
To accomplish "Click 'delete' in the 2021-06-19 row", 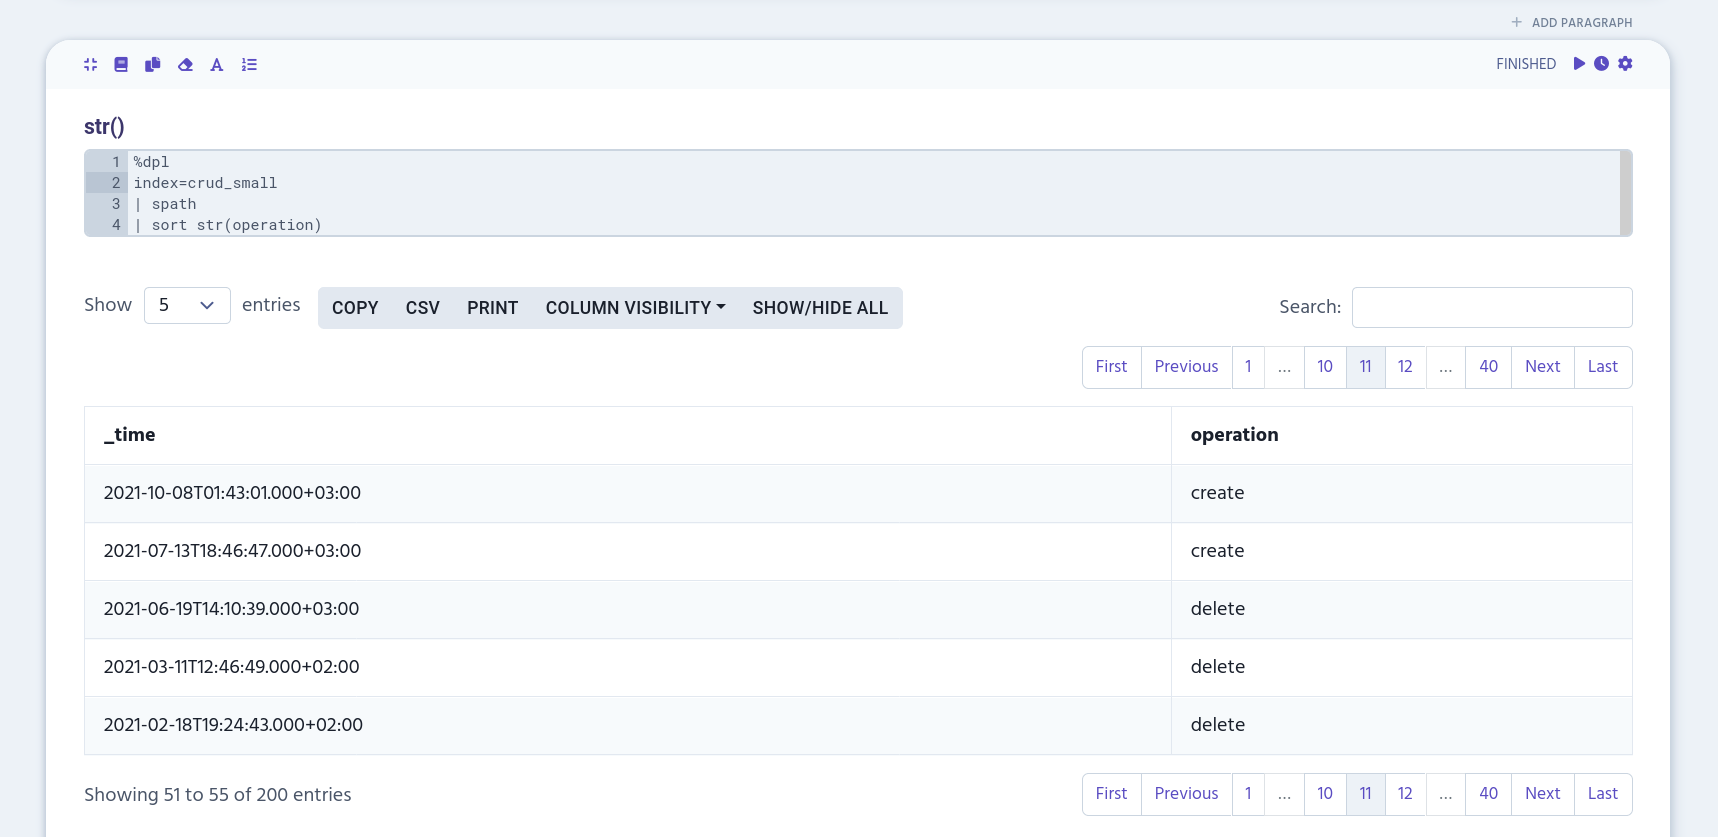I will [1218, 609].
